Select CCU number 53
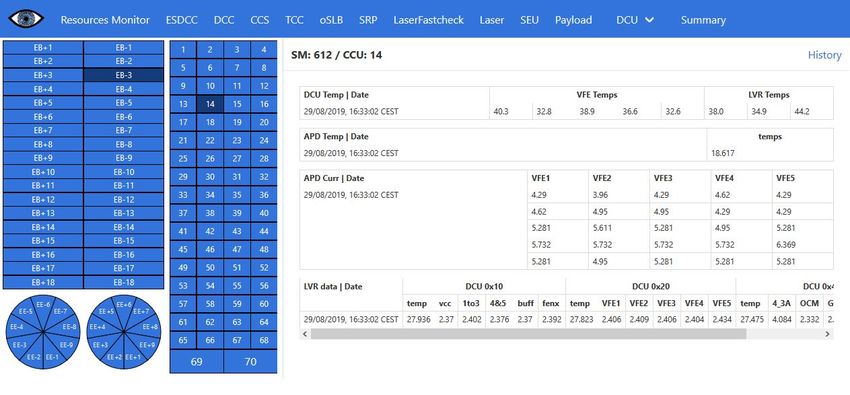Viewport: 850px width, 395px height. coord(183,286)
